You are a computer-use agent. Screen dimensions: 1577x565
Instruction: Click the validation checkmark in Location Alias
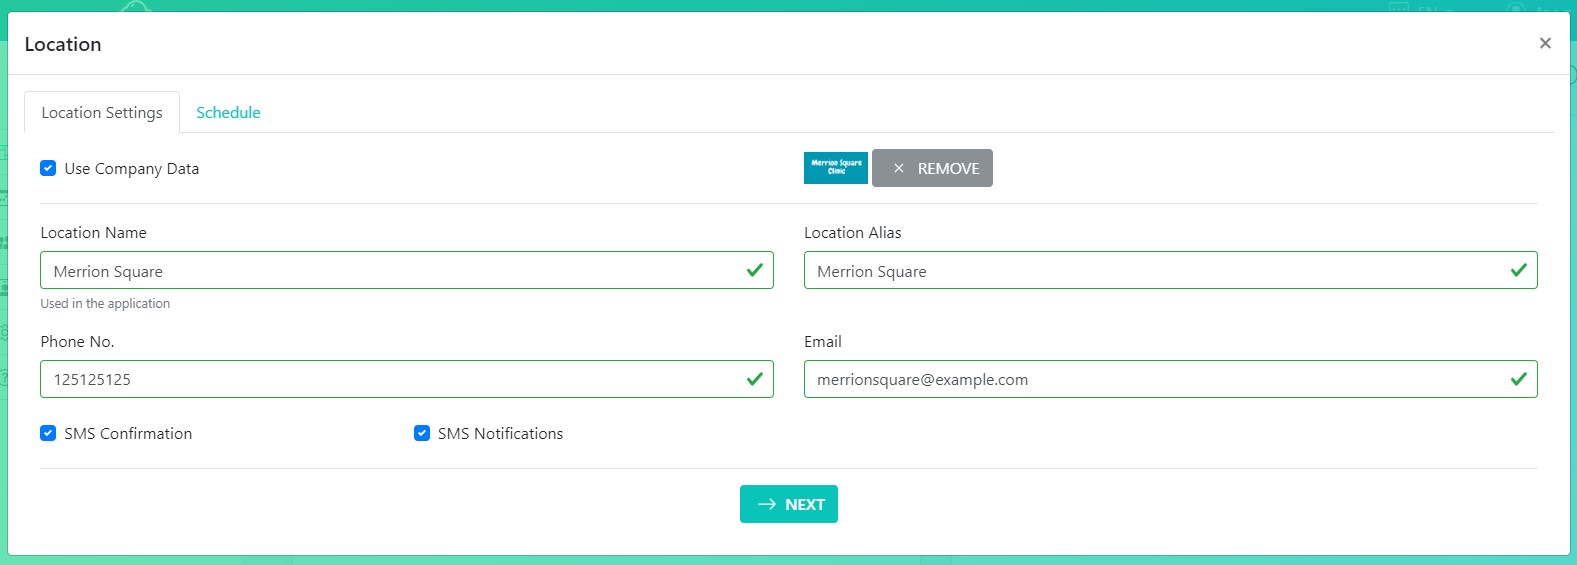[1518, 270]
